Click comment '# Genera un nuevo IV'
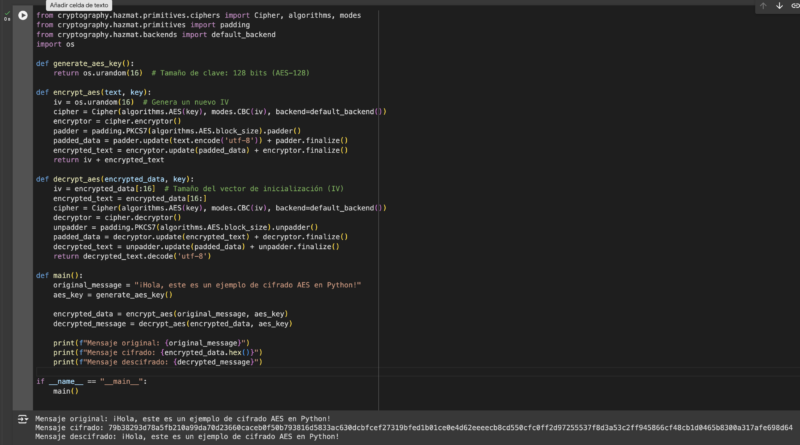The height and width of the screenshot is (445, 800). pyautogui.click(x=186, y=102)
